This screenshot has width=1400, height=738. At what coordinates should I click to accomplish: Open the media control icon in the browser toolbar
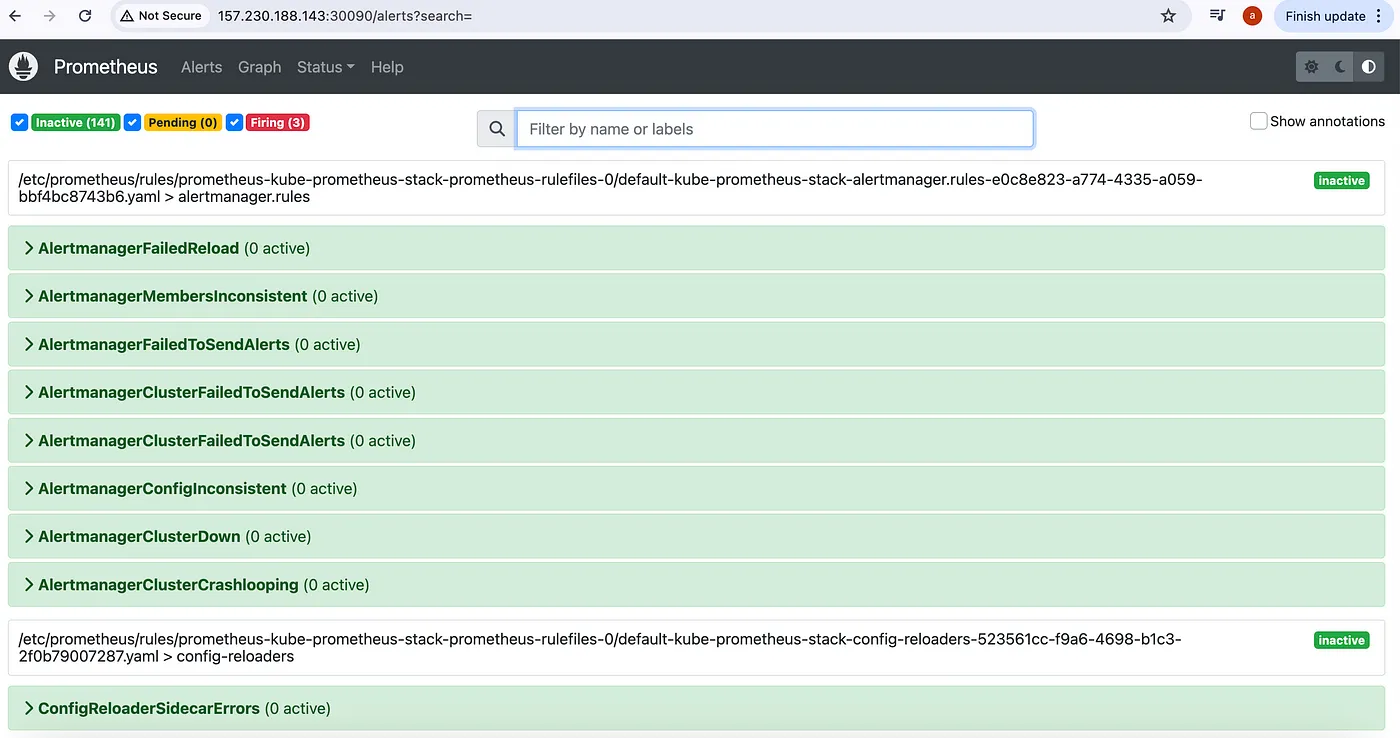coord(1217,16)
